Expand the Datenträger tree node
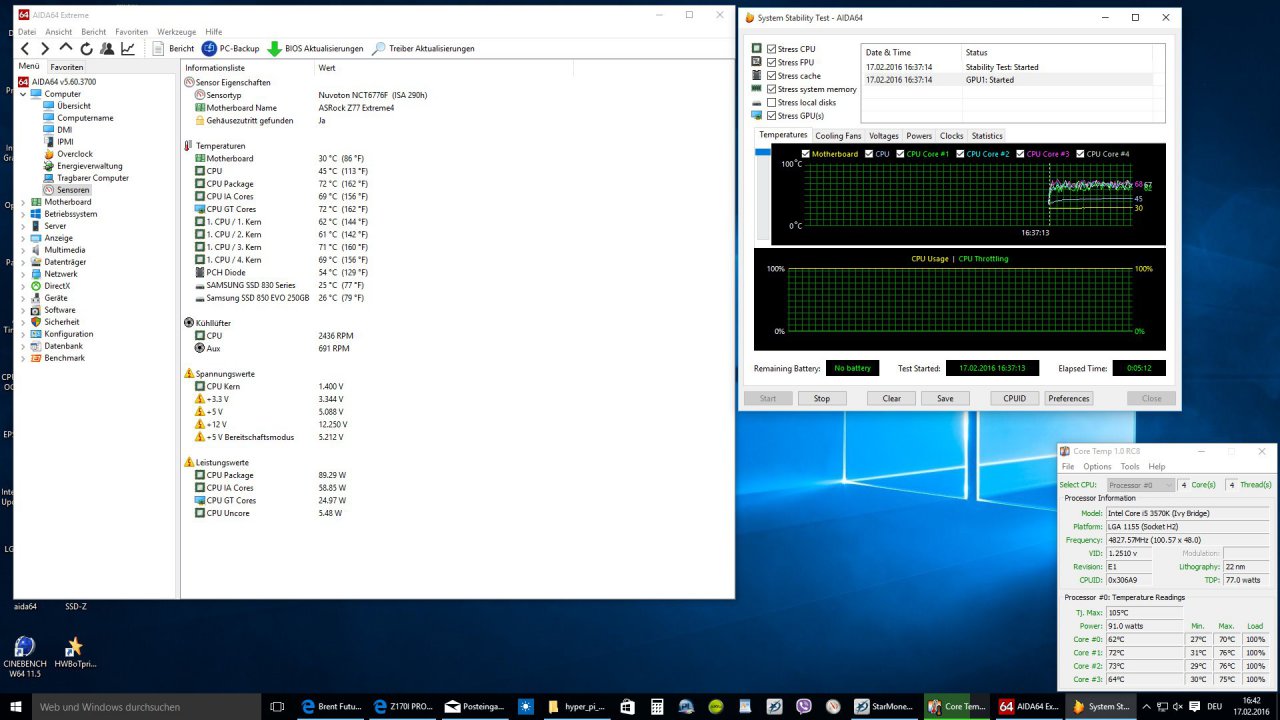The width and height of the screenshot is (1280, 720). pyautogui.click(x=23, y=262)
